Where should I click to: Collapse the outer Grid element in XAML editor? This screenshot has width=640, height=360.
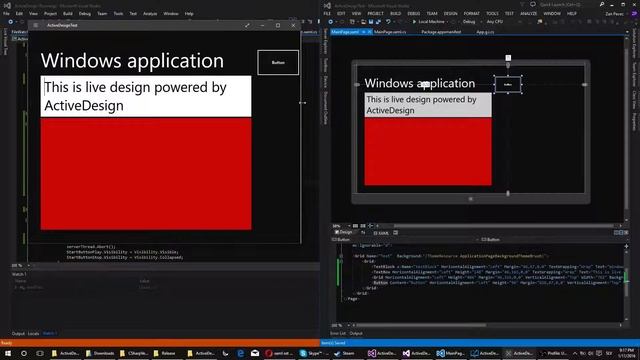pos(342,256)
